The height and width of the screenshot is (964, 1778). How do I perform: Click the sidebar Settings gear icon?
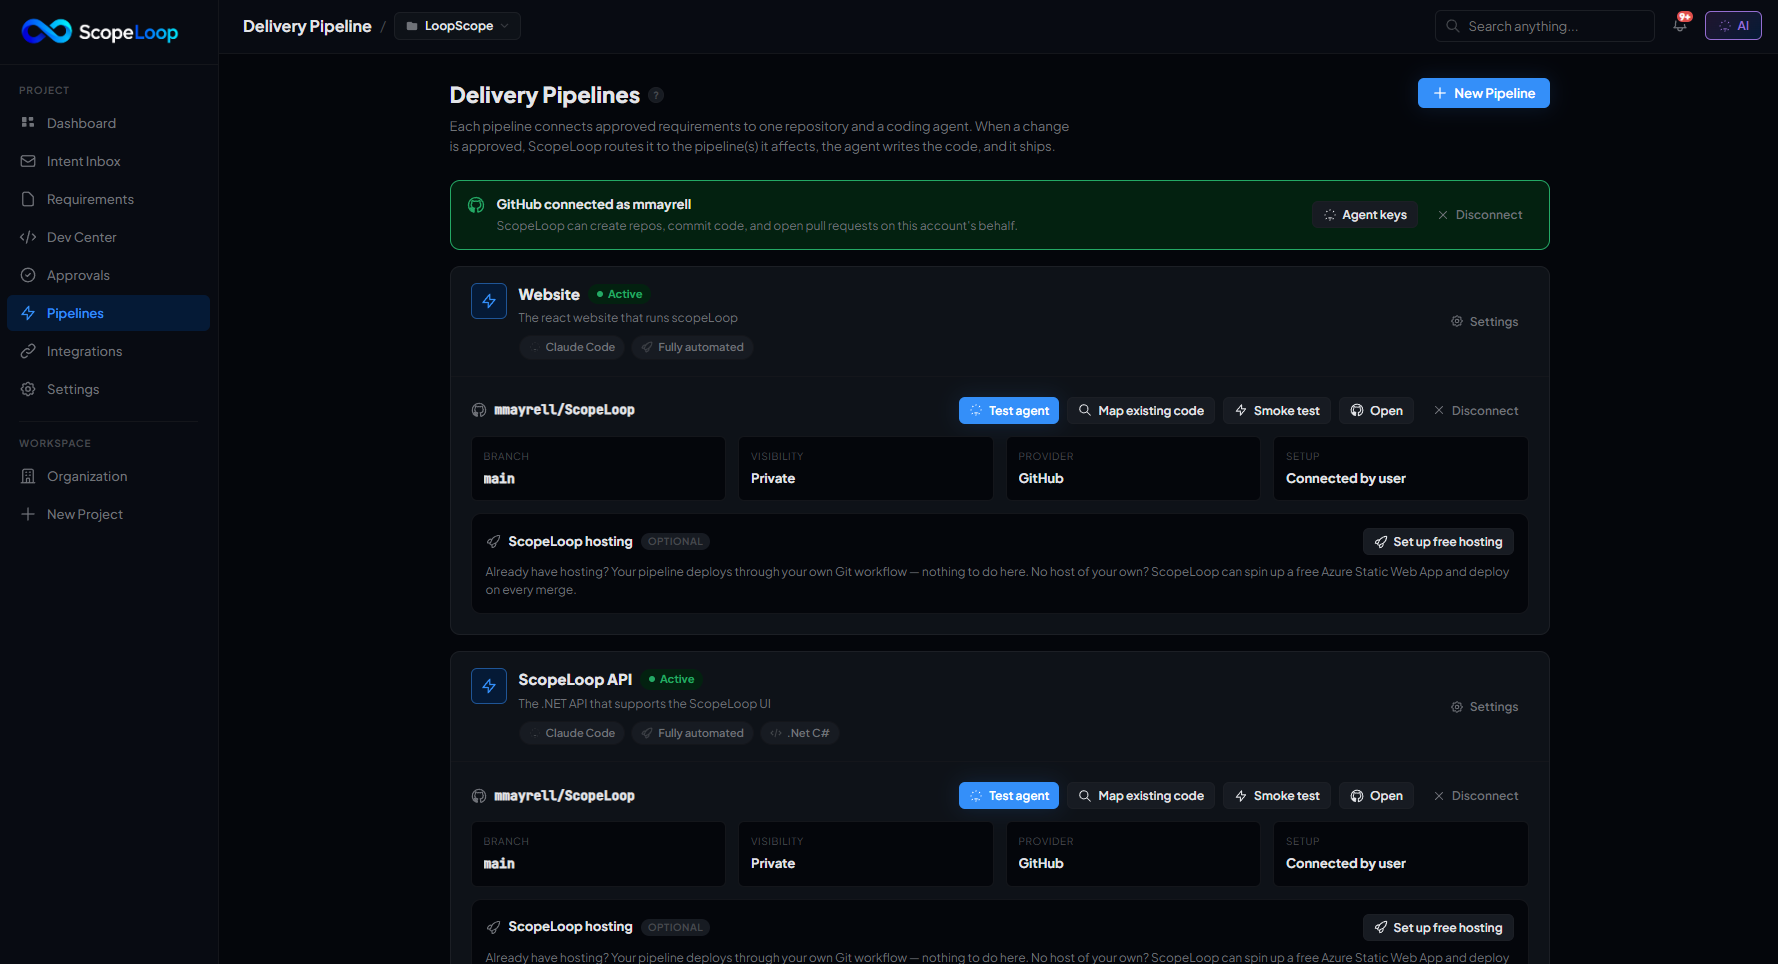point(28,389)
